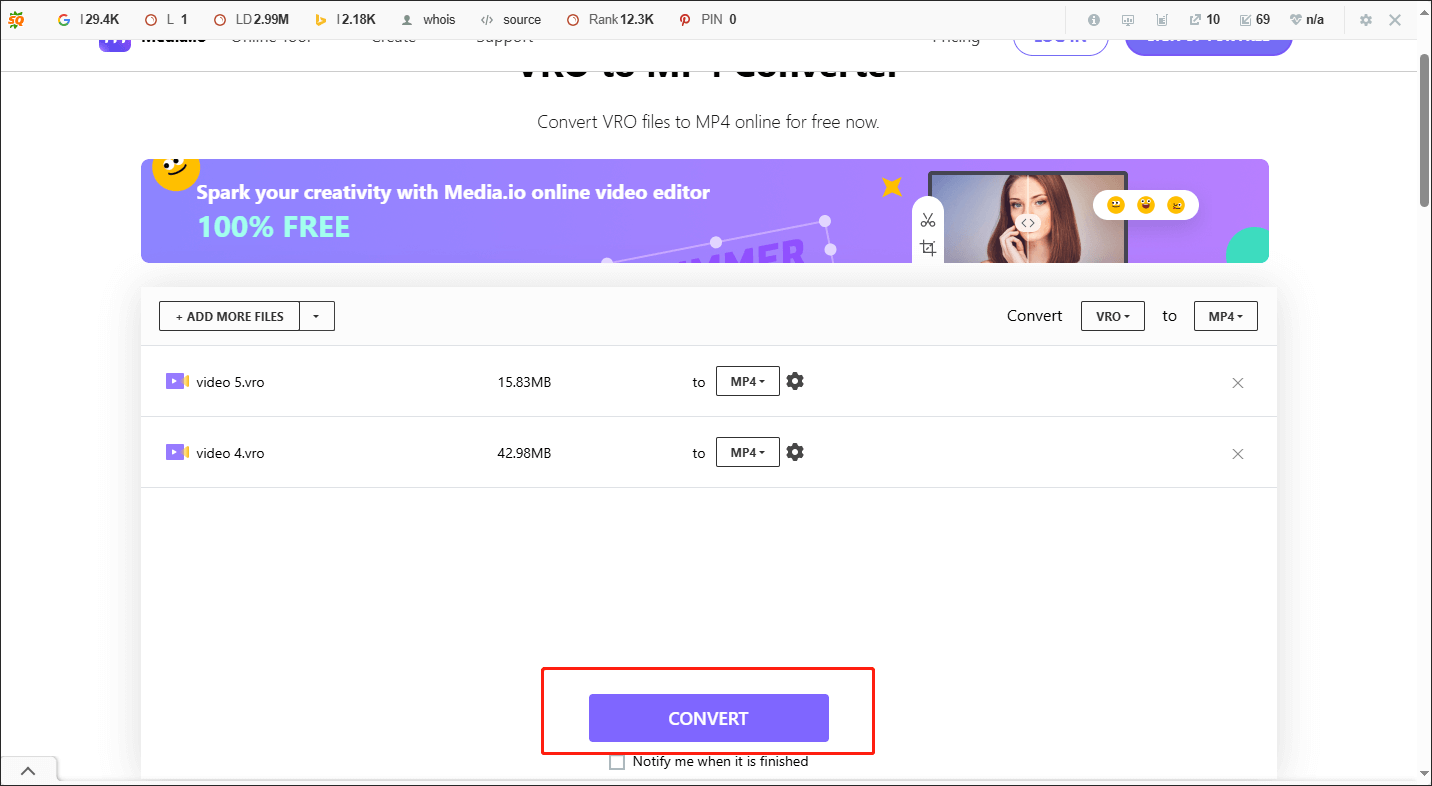Click the video file icon for video 5.vro

(x=177, y=381)
